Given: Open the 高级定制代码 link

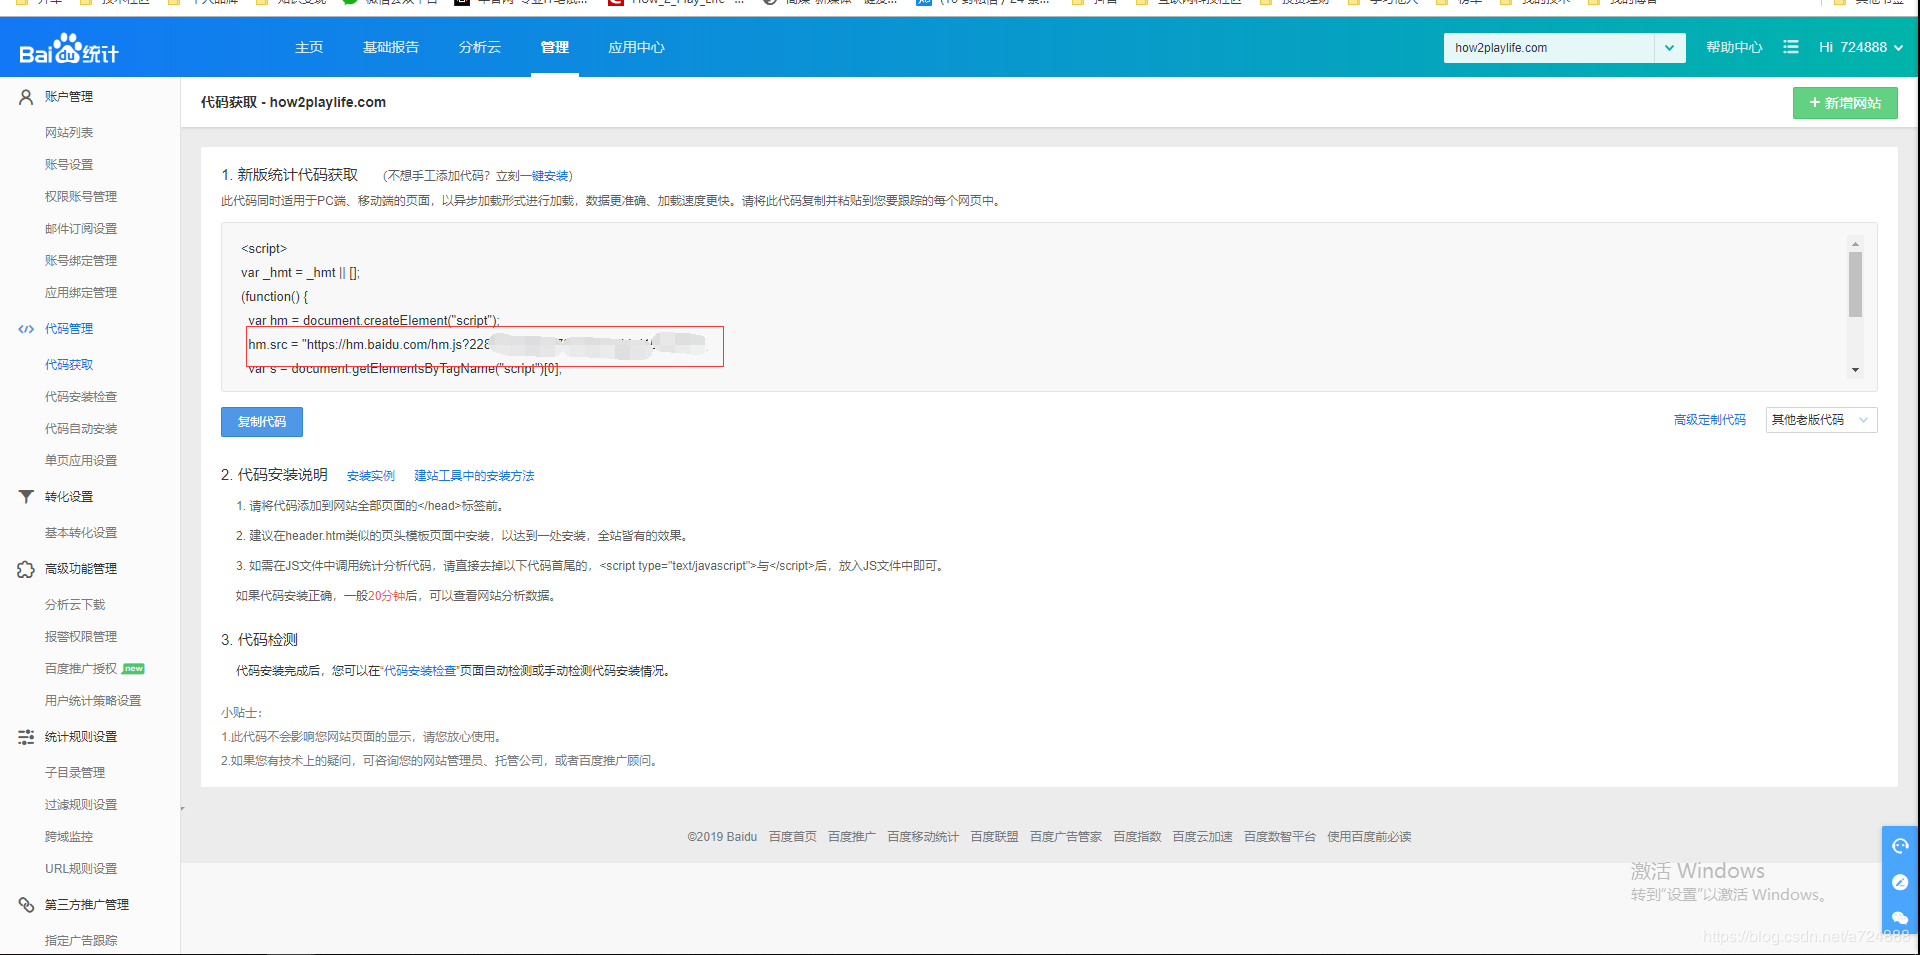Looking at the screenshot, I should (x=1710, y=420).
